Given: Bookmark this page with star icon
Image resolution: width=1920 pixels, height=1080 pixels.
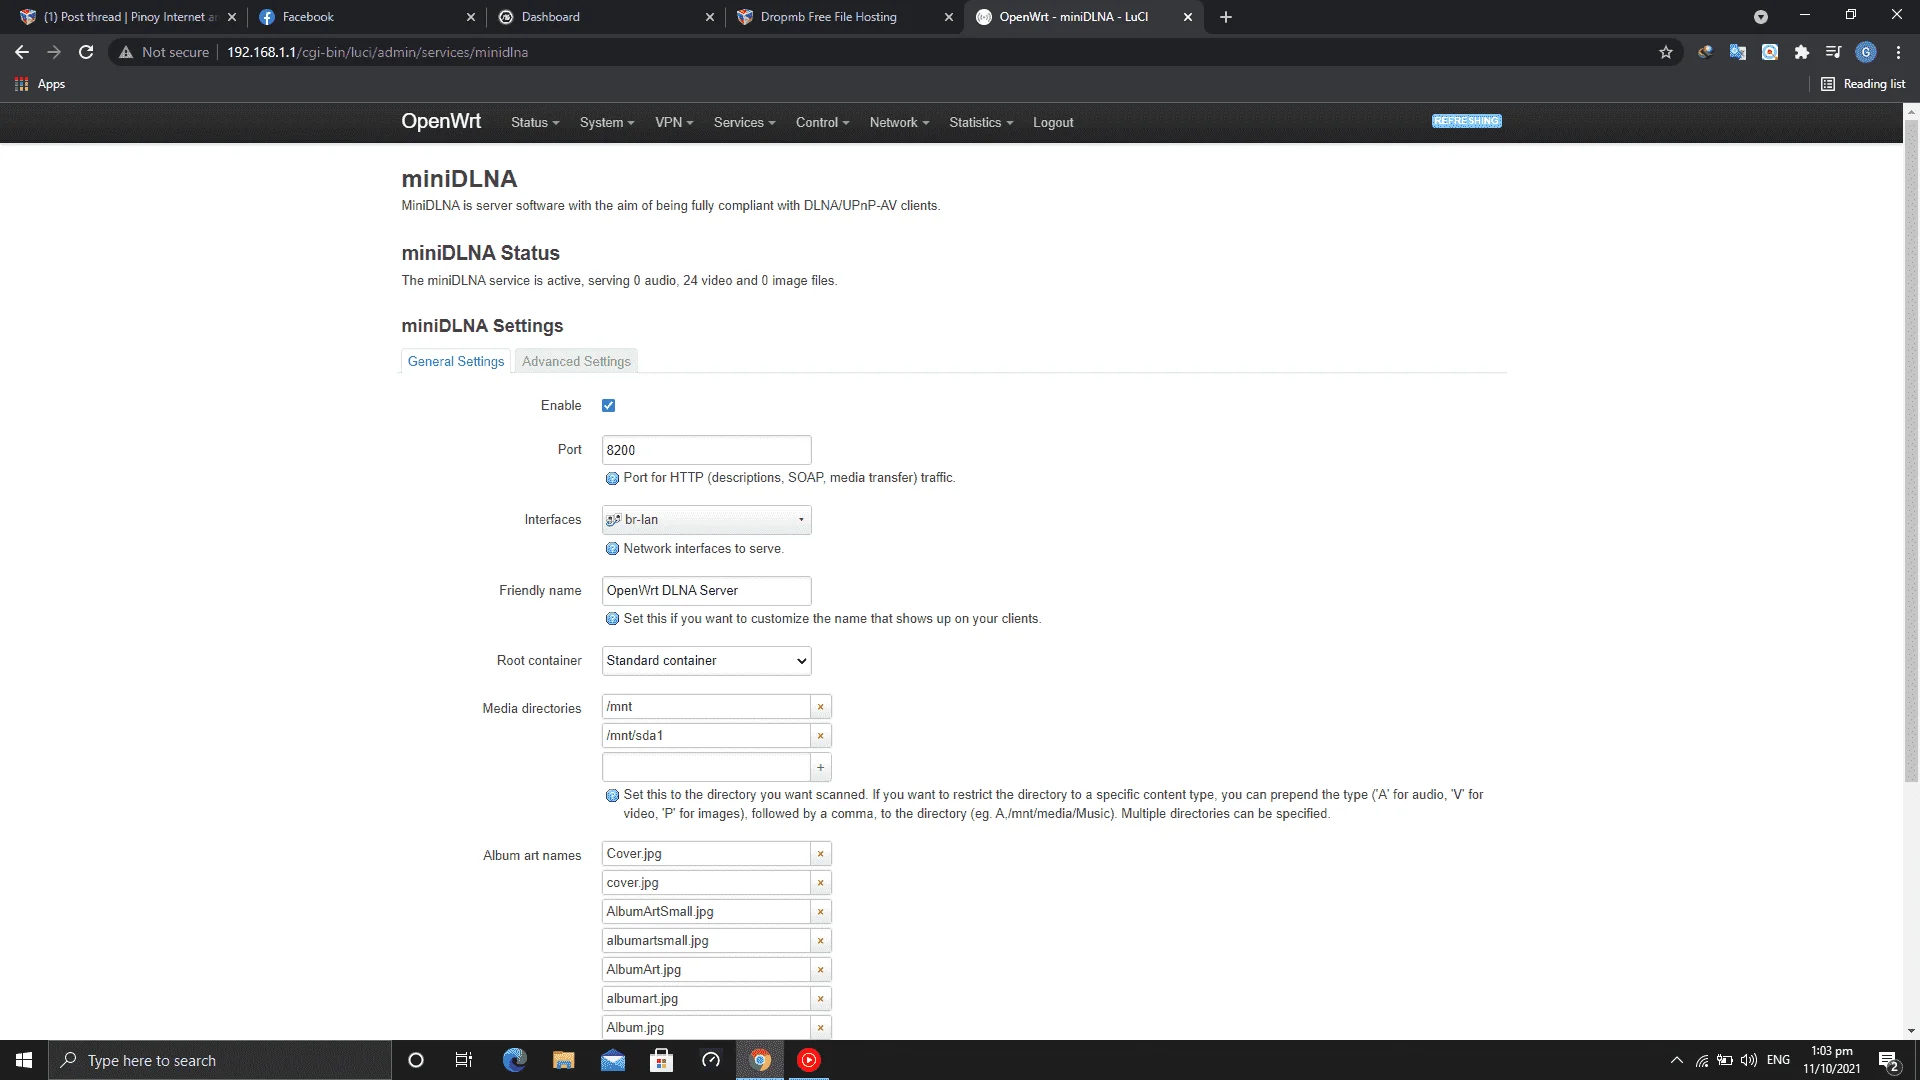Looking at the screenshot, I should tap(1665, 52).
